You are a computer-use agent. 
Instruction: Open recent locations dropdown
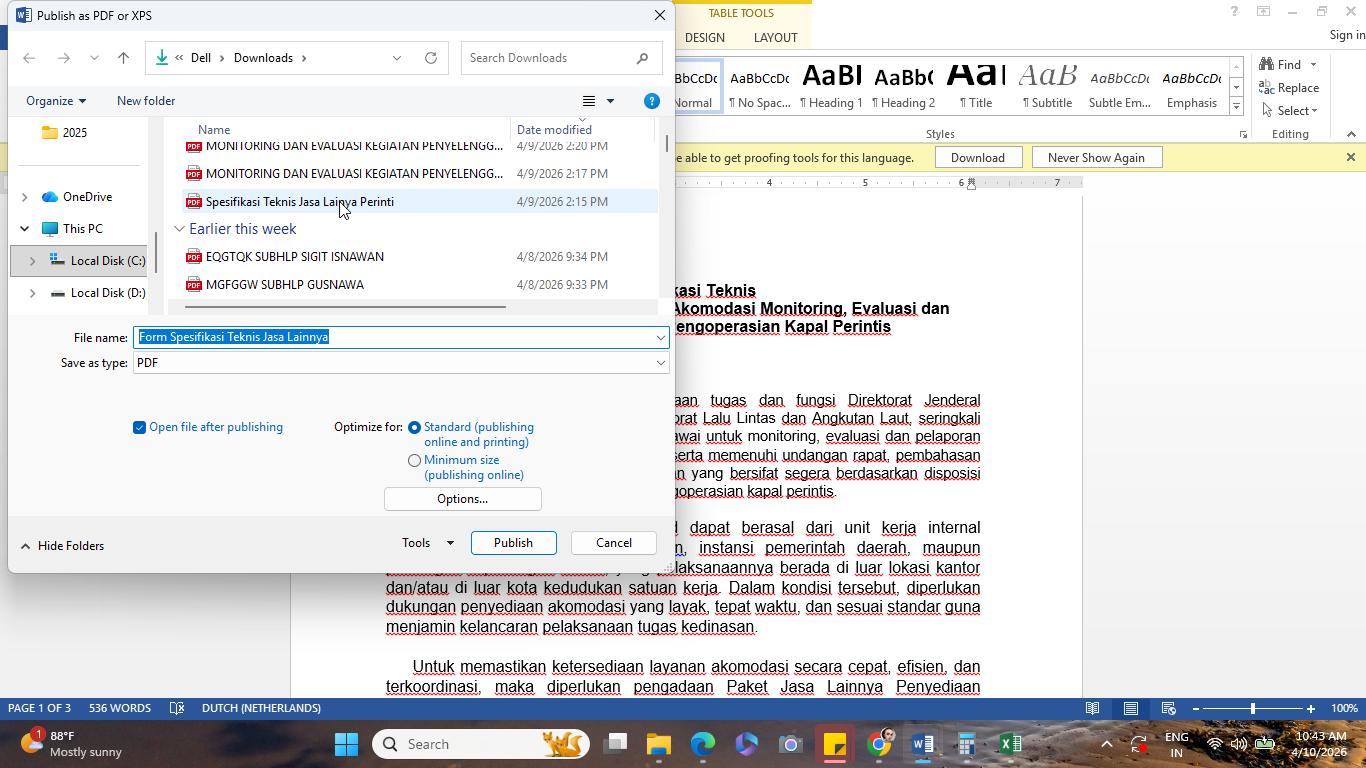94,58
